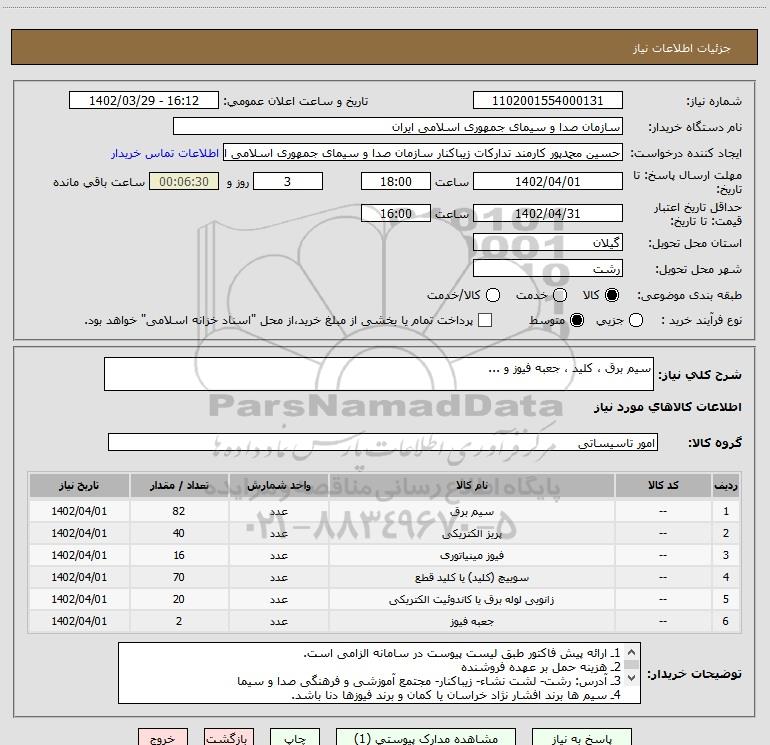The width and height of the screenshot is (770, 745).
Task: Click scroll-up arrow in buyer notes box
Action: (x=632, y=652)
